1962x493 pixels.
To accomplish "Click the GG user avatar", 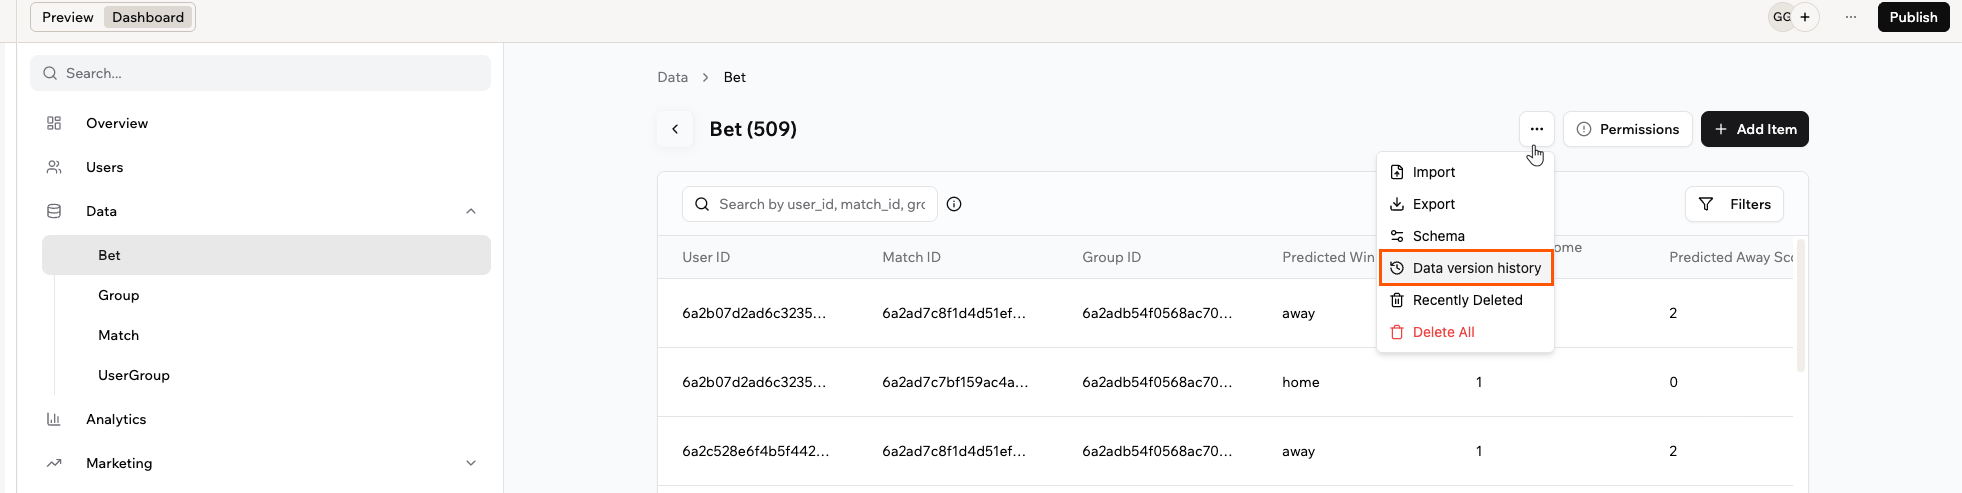I will tap(1781, 17).
